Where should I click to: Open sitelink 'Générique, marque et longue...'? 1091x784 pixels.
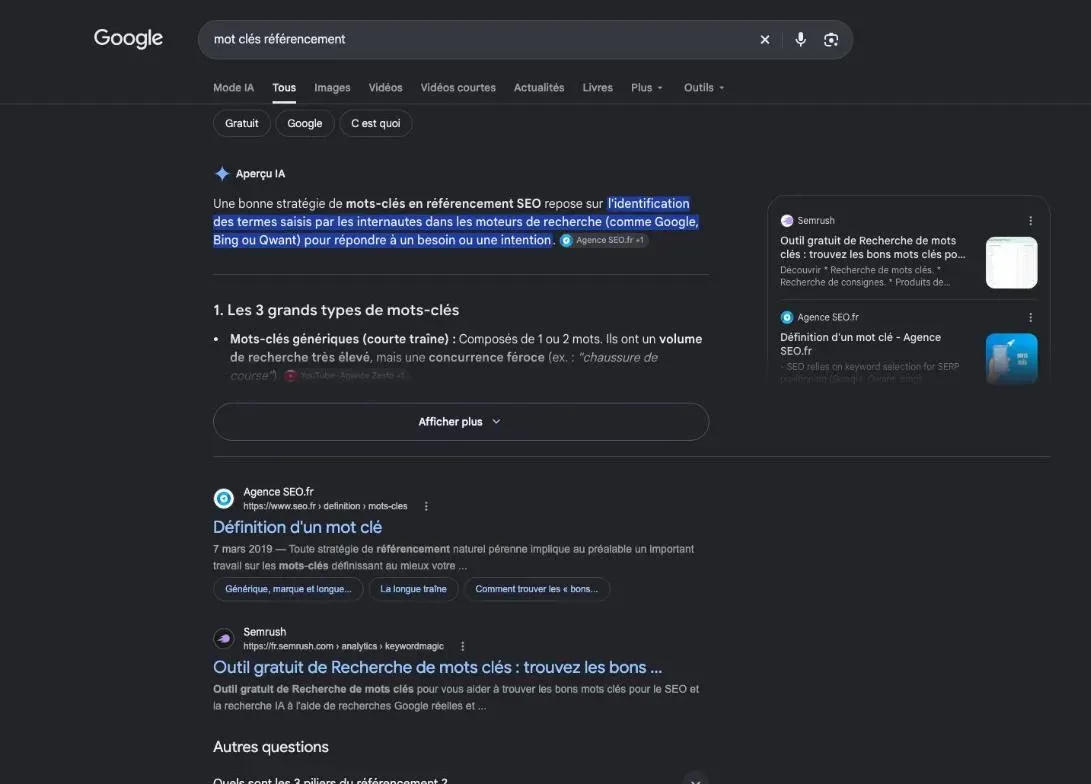pyautogui.click(x=288, y=589)
